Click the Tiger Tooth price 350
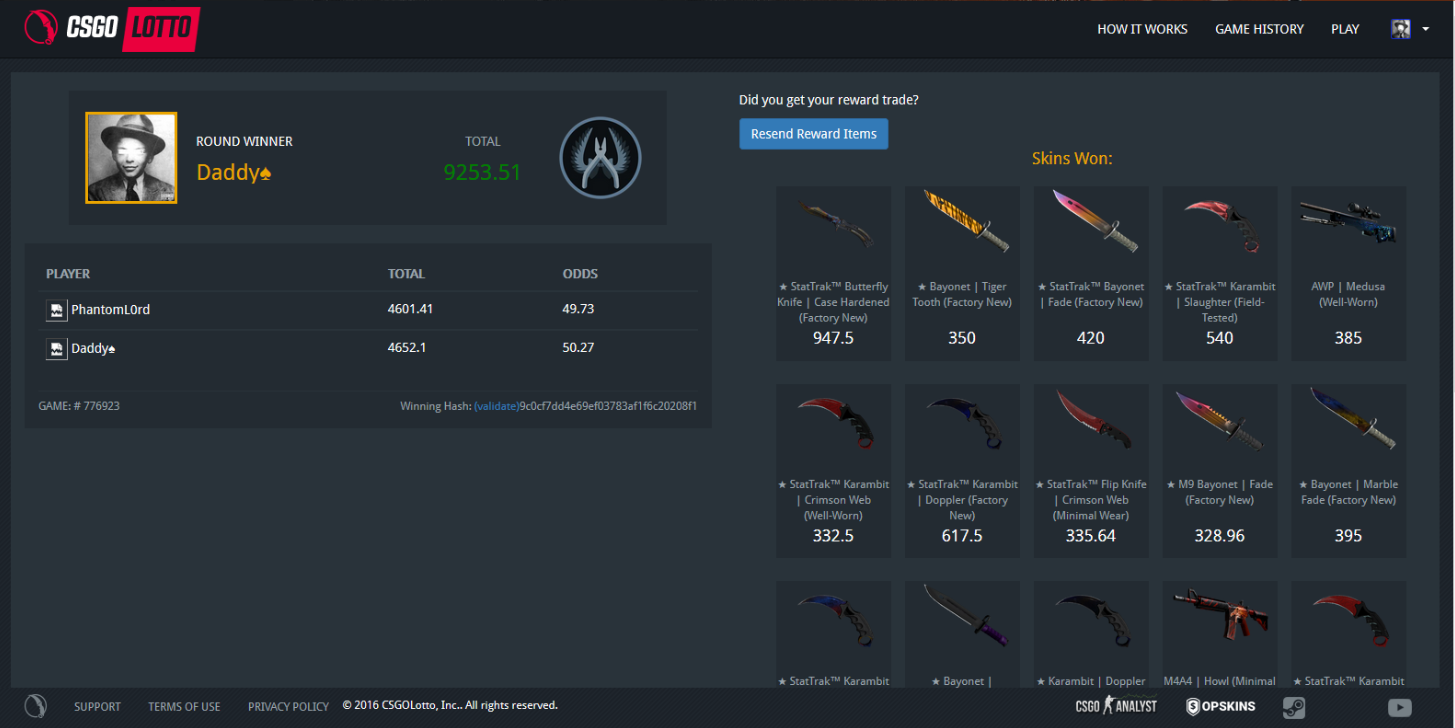1455x728 pixels. [962, 338]
